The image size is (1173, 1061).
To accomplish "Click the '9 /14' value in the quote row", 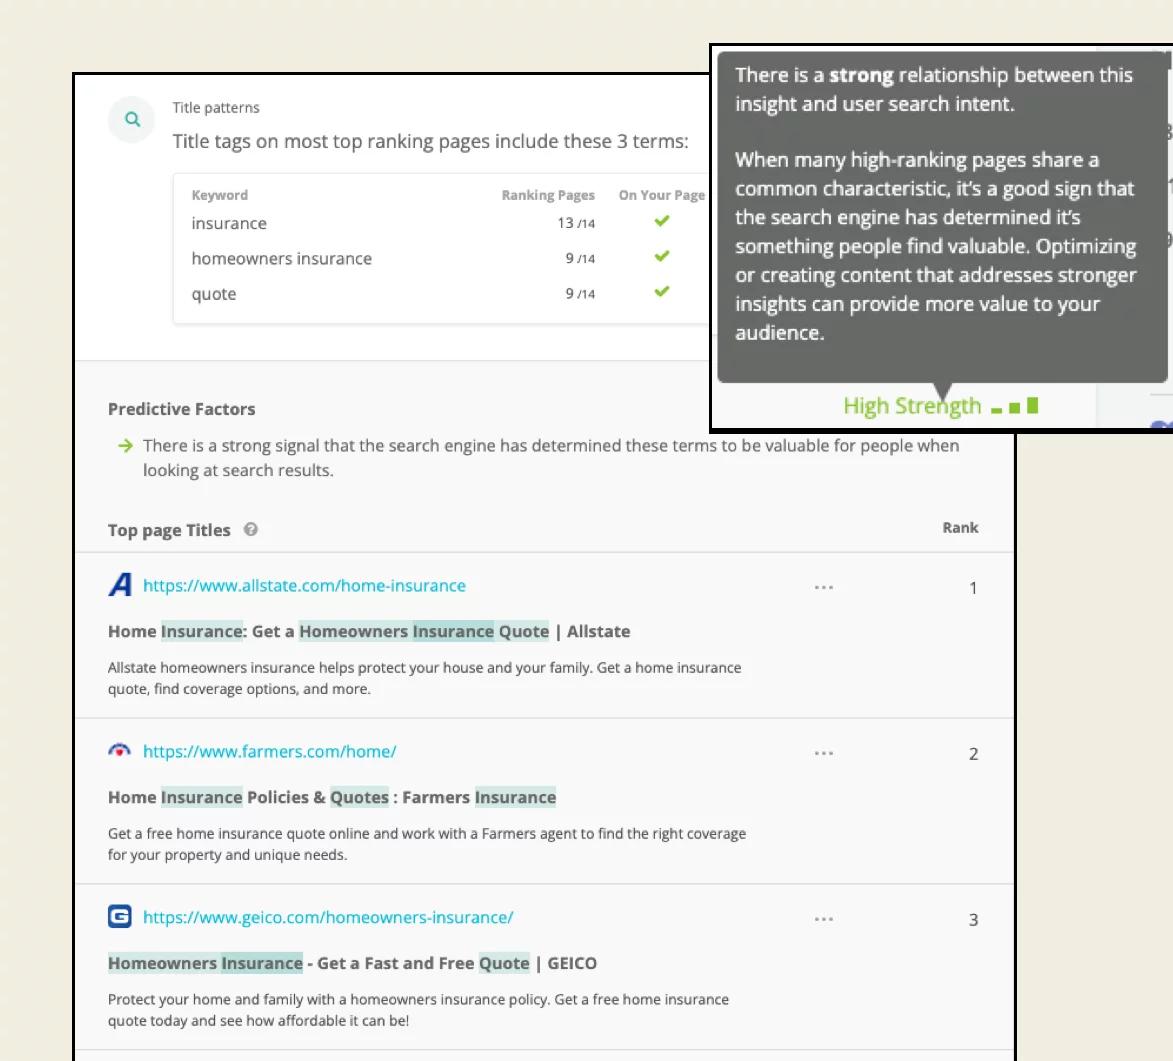I will point(580,293).
